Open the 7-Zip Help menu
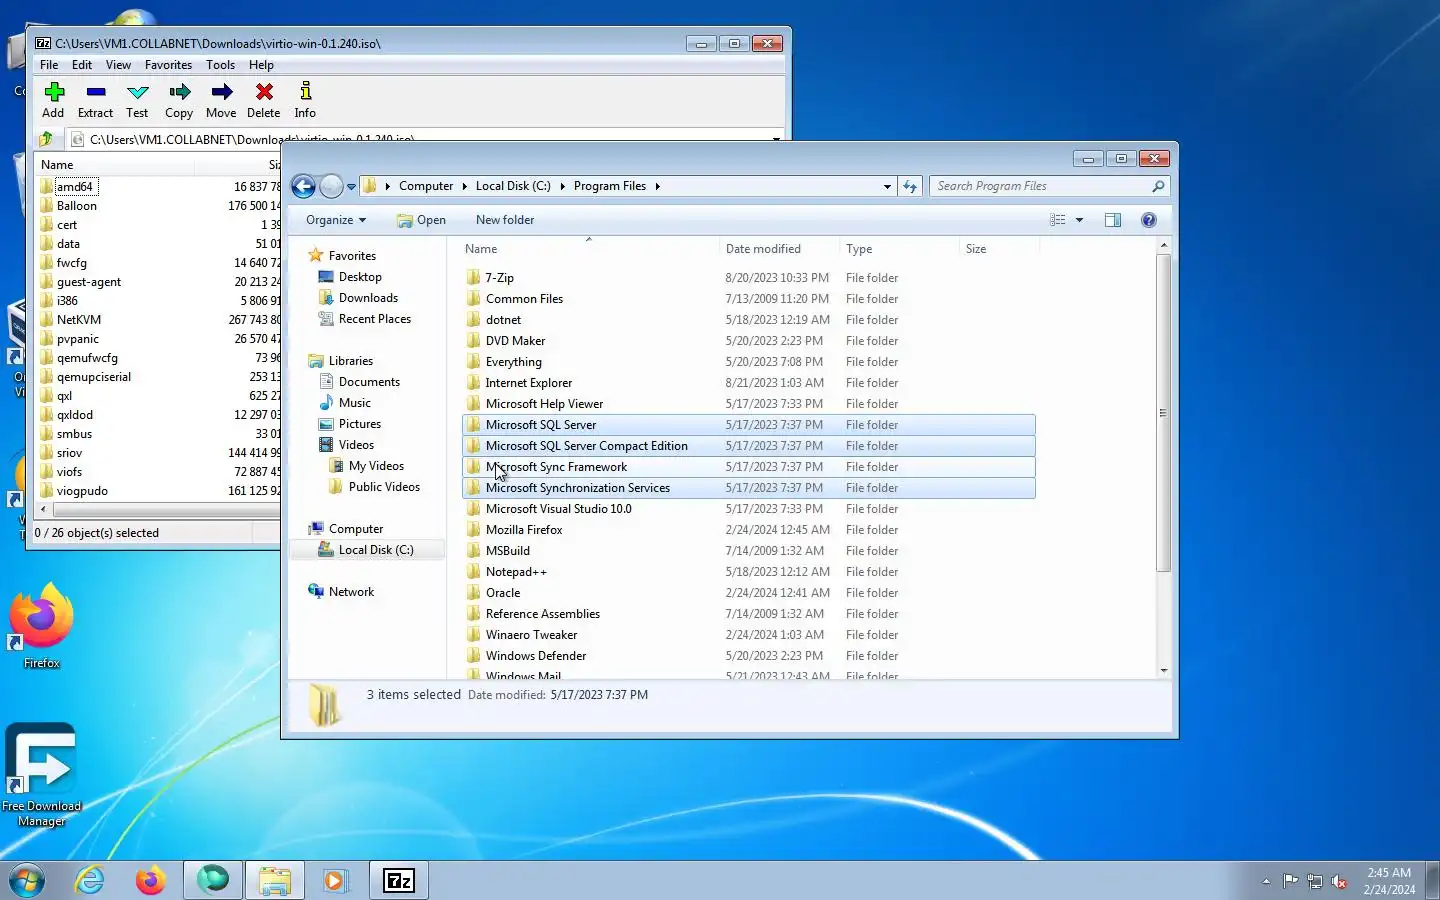This screenshot has width=1440, height=900. pos(261,65)
